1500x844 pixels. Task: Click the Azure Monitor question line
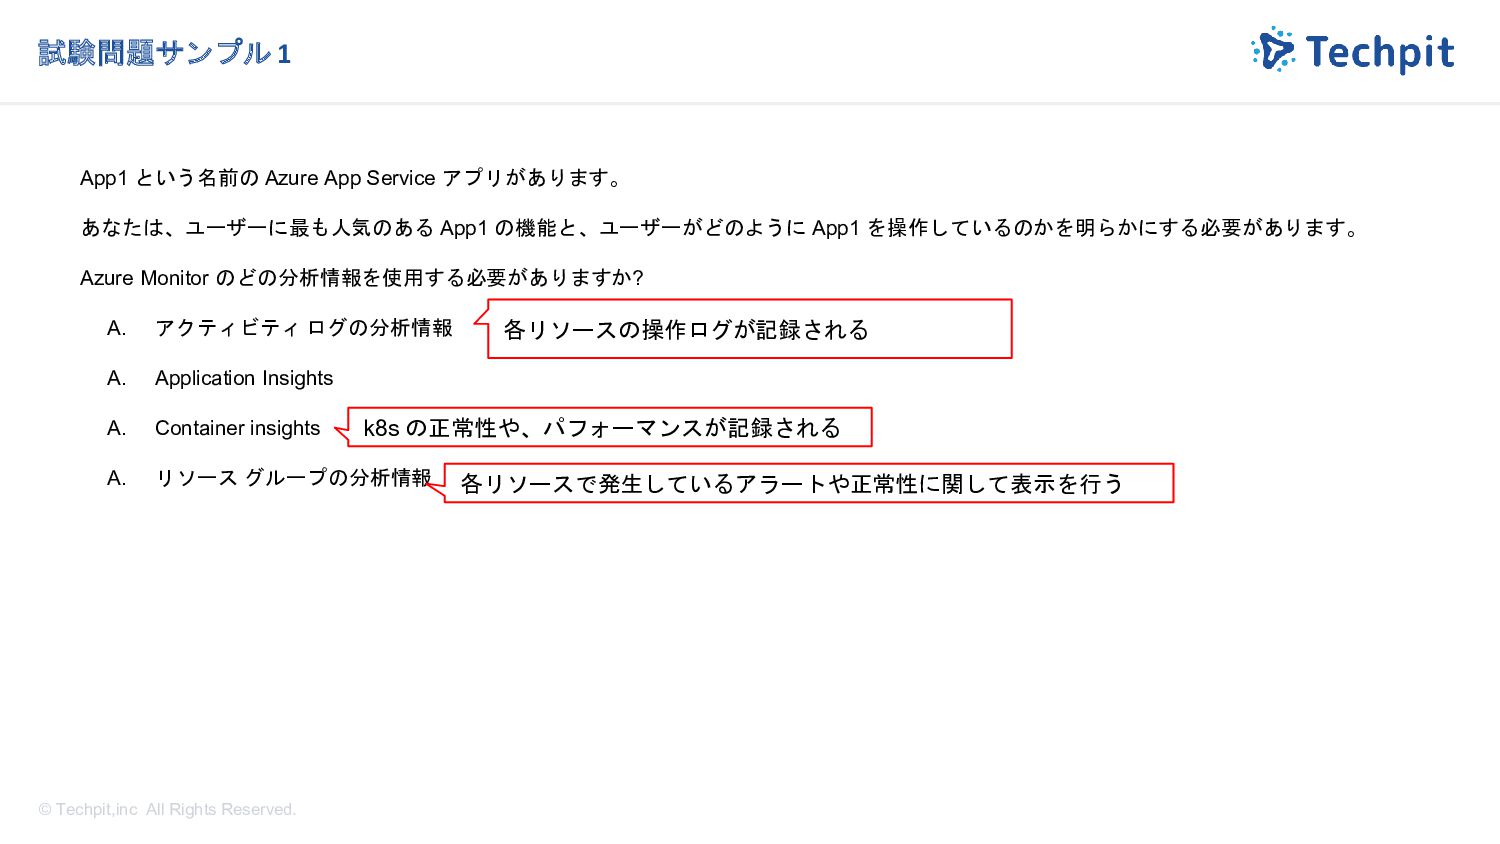(x=362, y=278)
